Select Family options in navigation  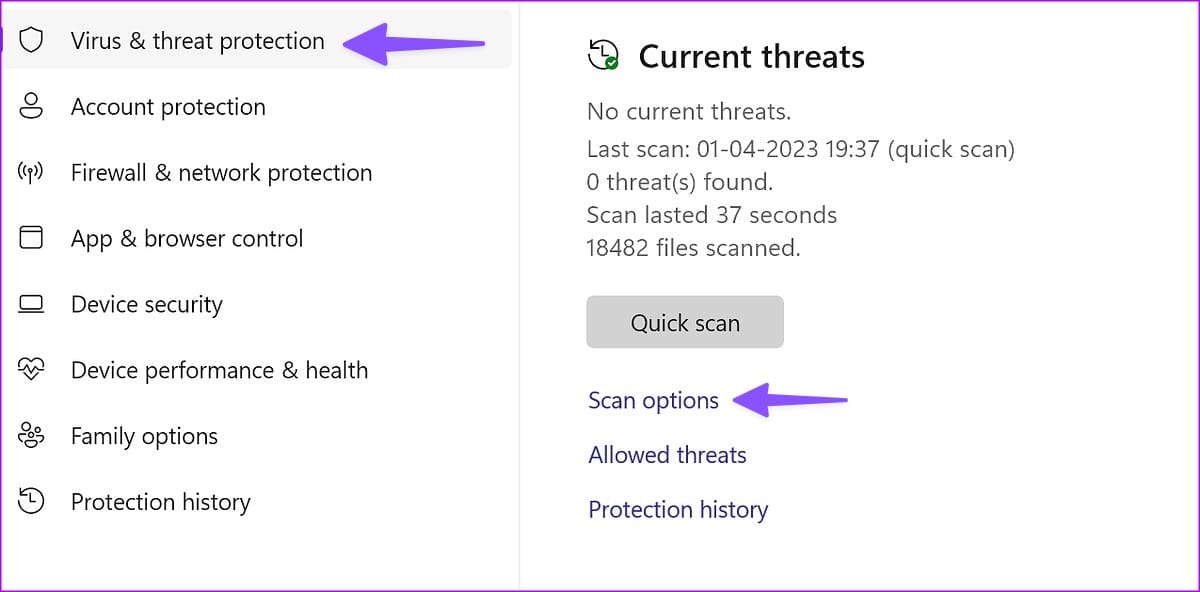click(256, 436)
